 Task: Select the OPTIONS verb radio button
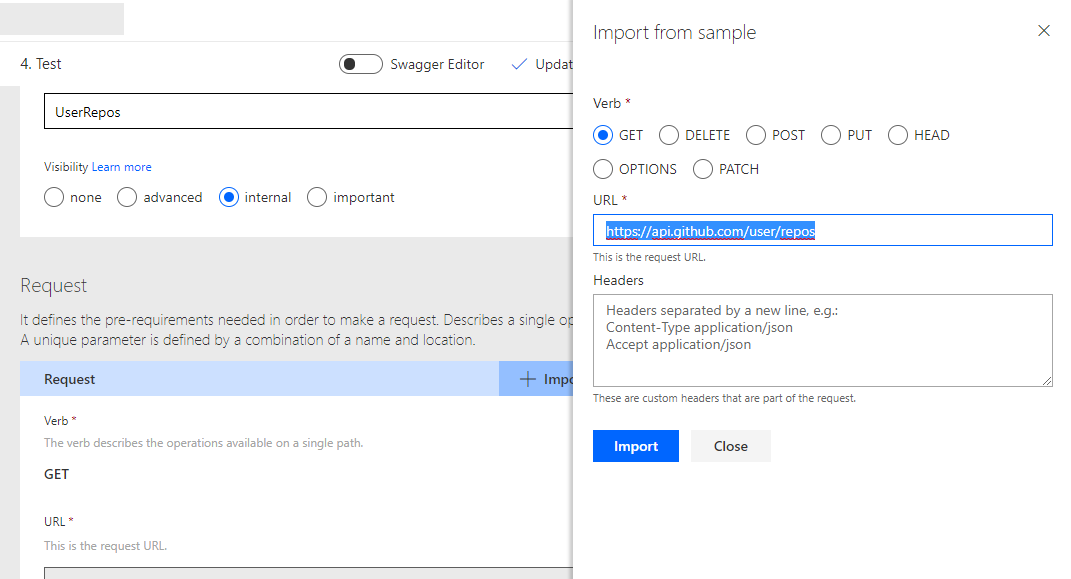[x=602, y=169]
